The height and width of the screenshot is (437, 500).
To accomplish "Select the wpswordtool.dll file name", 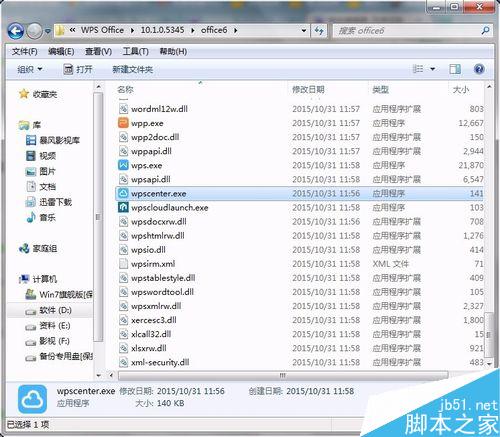I will pos(162,292).
